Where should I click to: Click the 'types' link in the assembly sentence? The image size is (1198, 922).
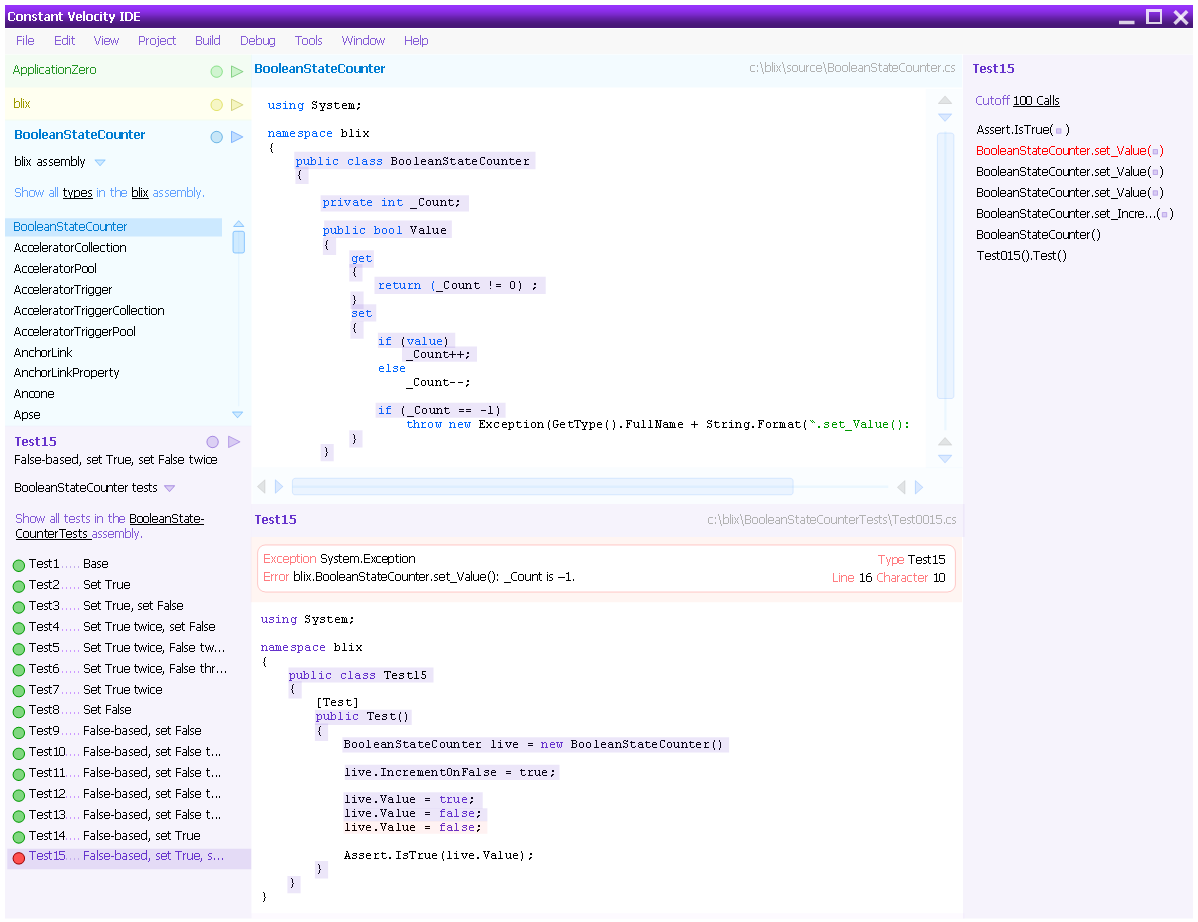tap(77, 192)
